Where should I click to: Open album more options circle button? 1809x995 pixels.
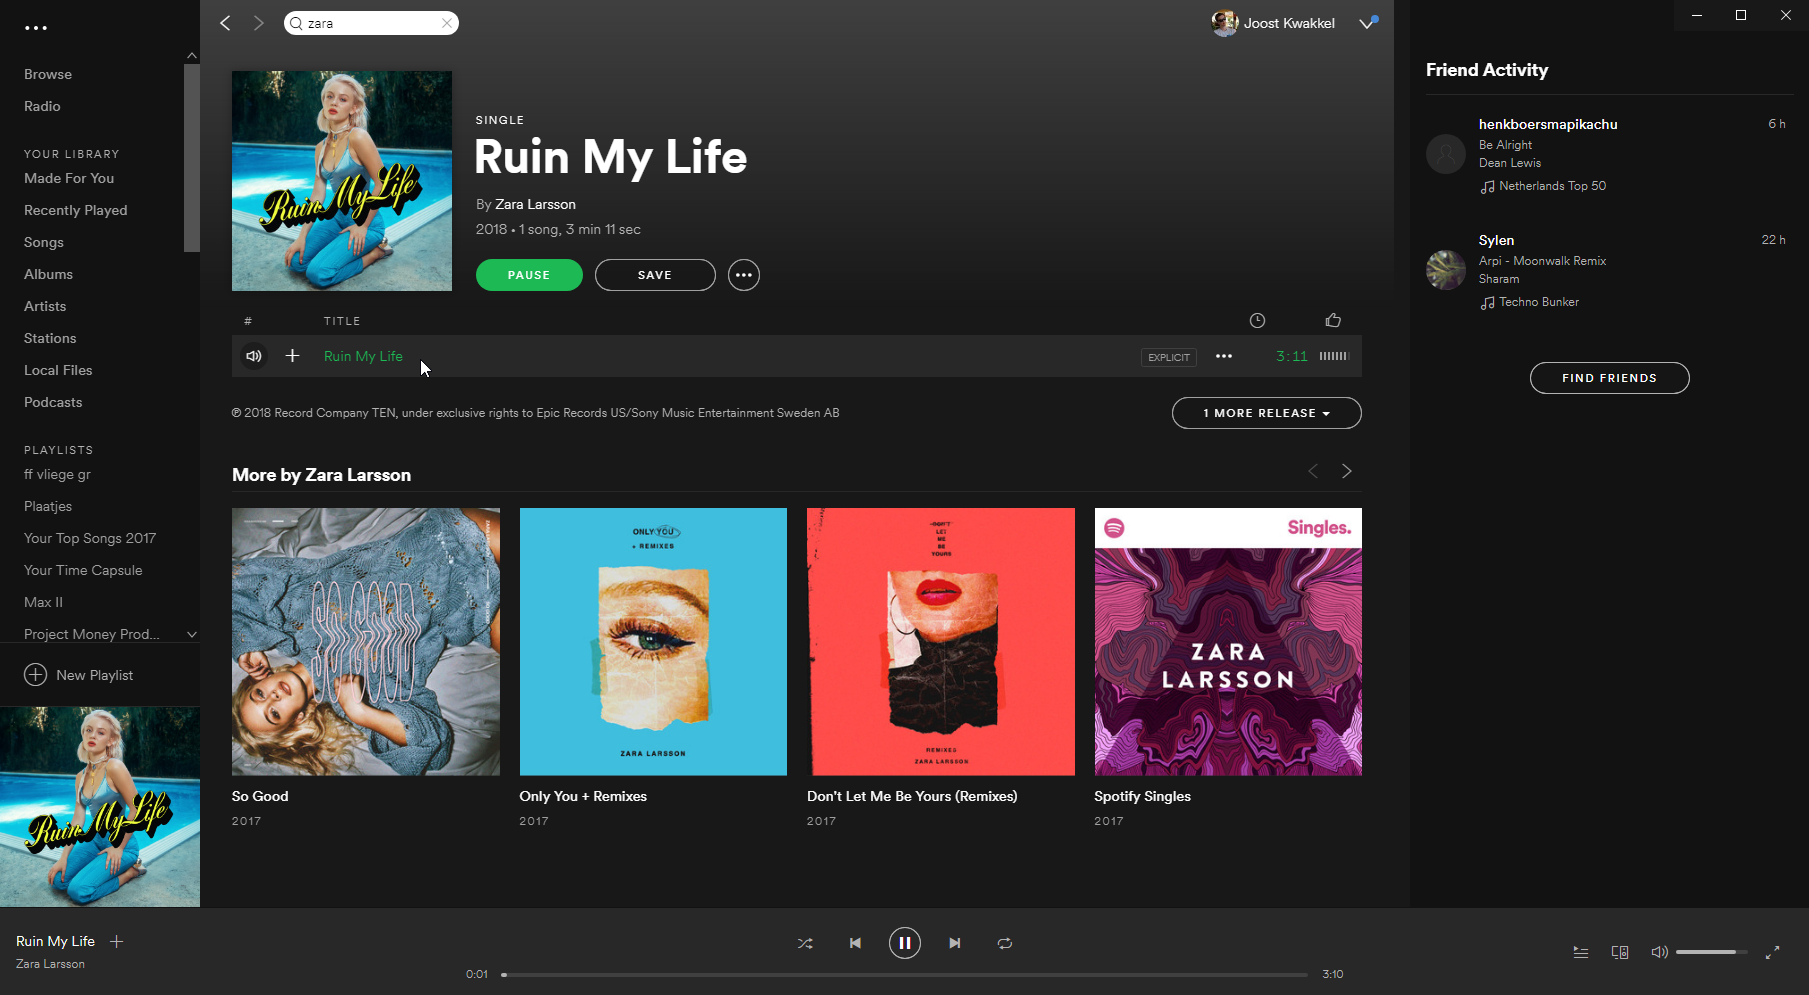pos(743,275)
